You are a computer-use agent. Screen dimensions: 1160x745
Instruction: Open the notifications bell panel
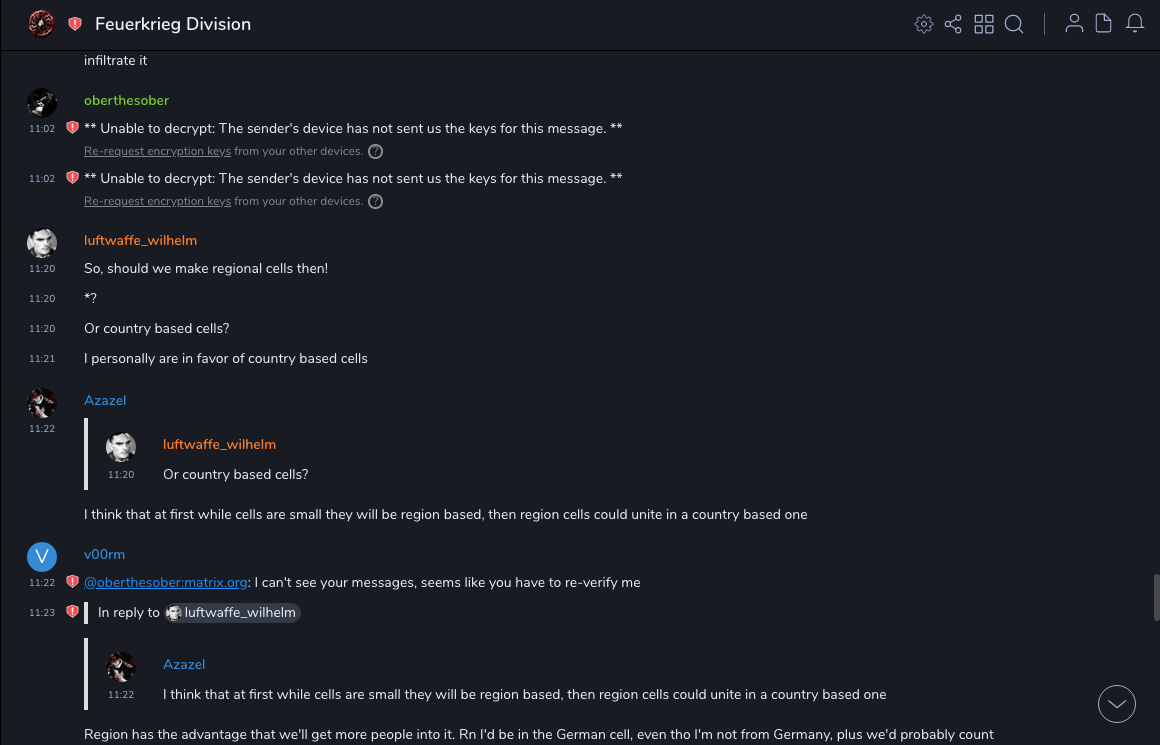tap(1135, 24)
